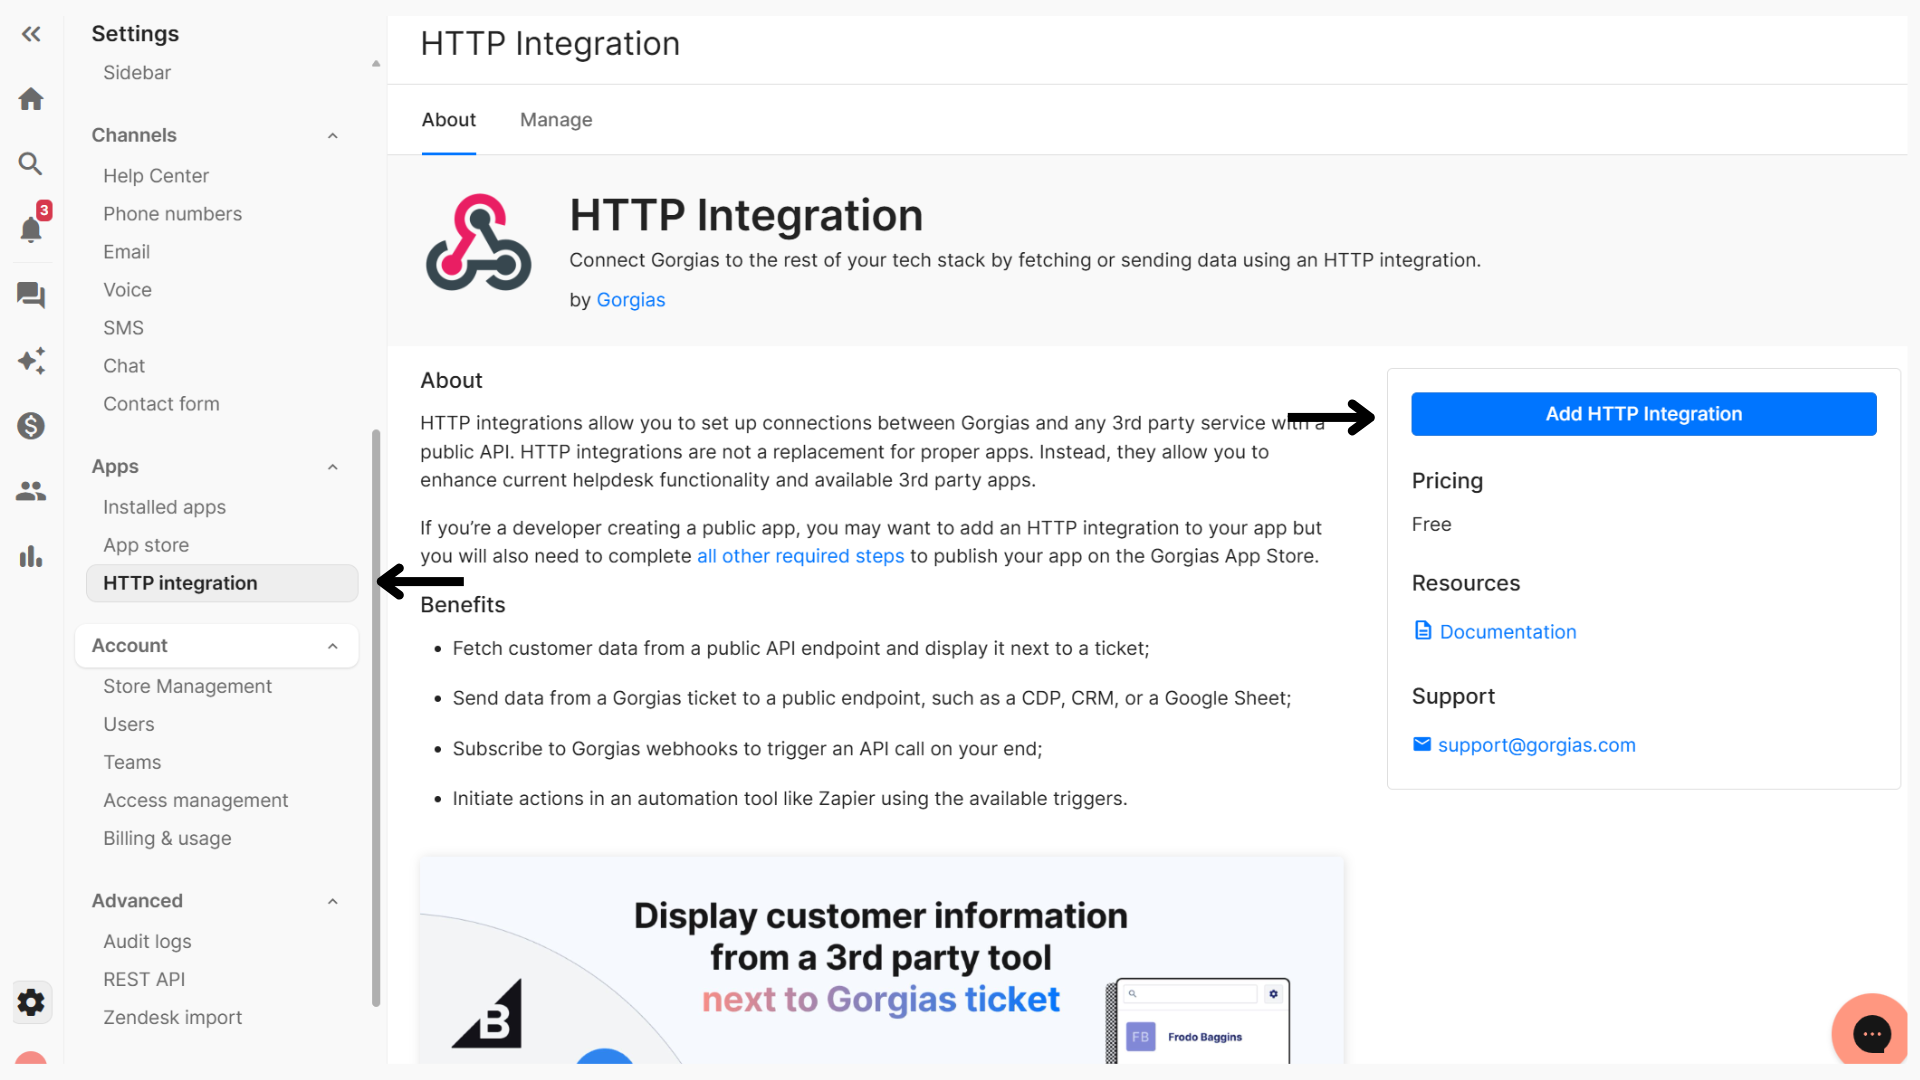The image size is (1920, 1080).
Task: Collapse the Apps section chevron
Action: tap(333, 467)
